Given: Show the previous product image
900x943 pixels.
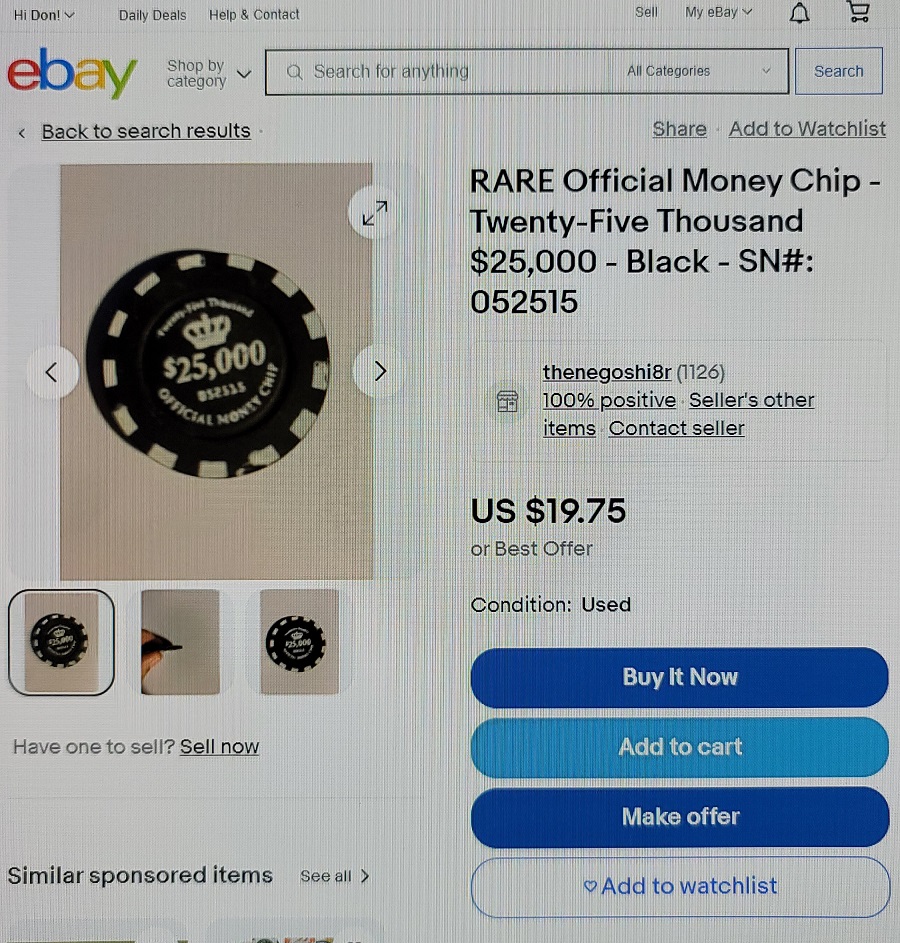Looking at the screenshot, I should coord(52,372).
